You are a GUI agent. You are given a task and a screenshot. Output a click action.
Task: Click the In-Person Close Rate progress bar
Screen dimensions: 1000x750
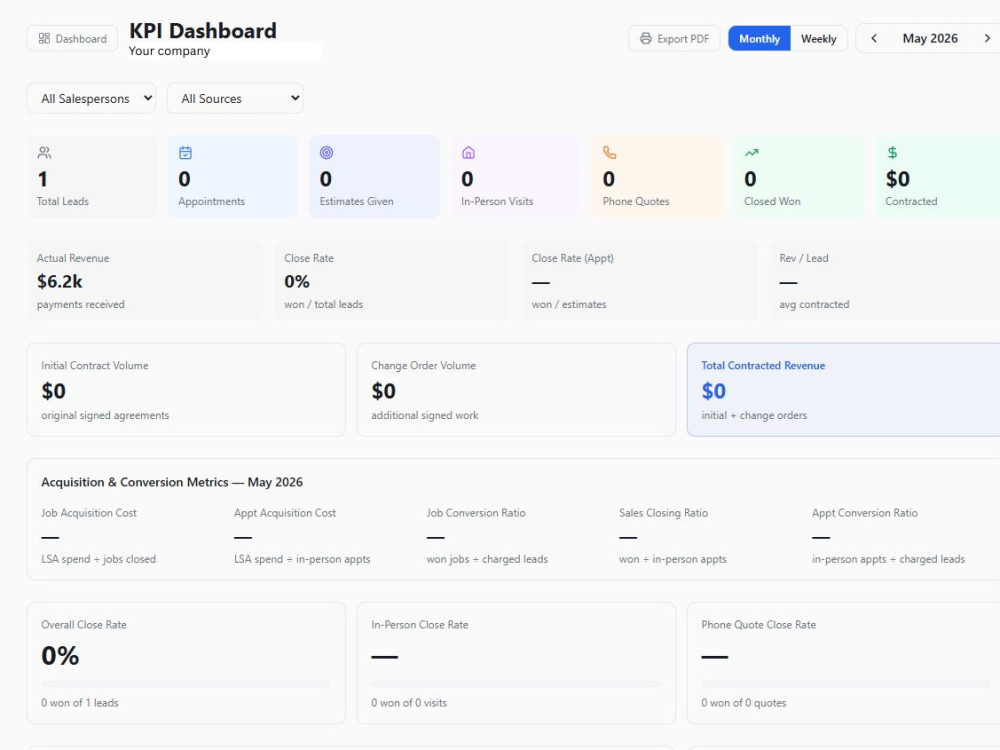(516, 684)
